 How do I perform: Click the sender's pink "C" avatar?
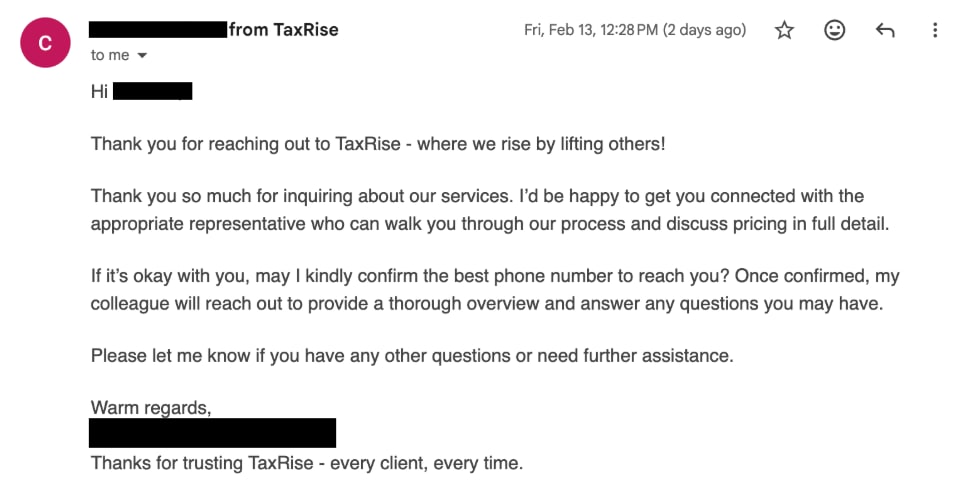pos(45,44)
